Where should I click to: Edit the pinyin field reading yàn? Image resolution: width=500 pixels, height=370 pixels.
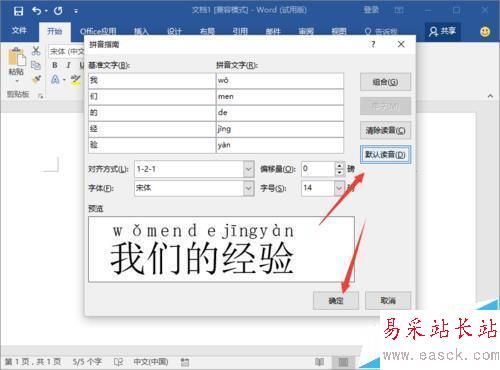click(x=280, y=145)
